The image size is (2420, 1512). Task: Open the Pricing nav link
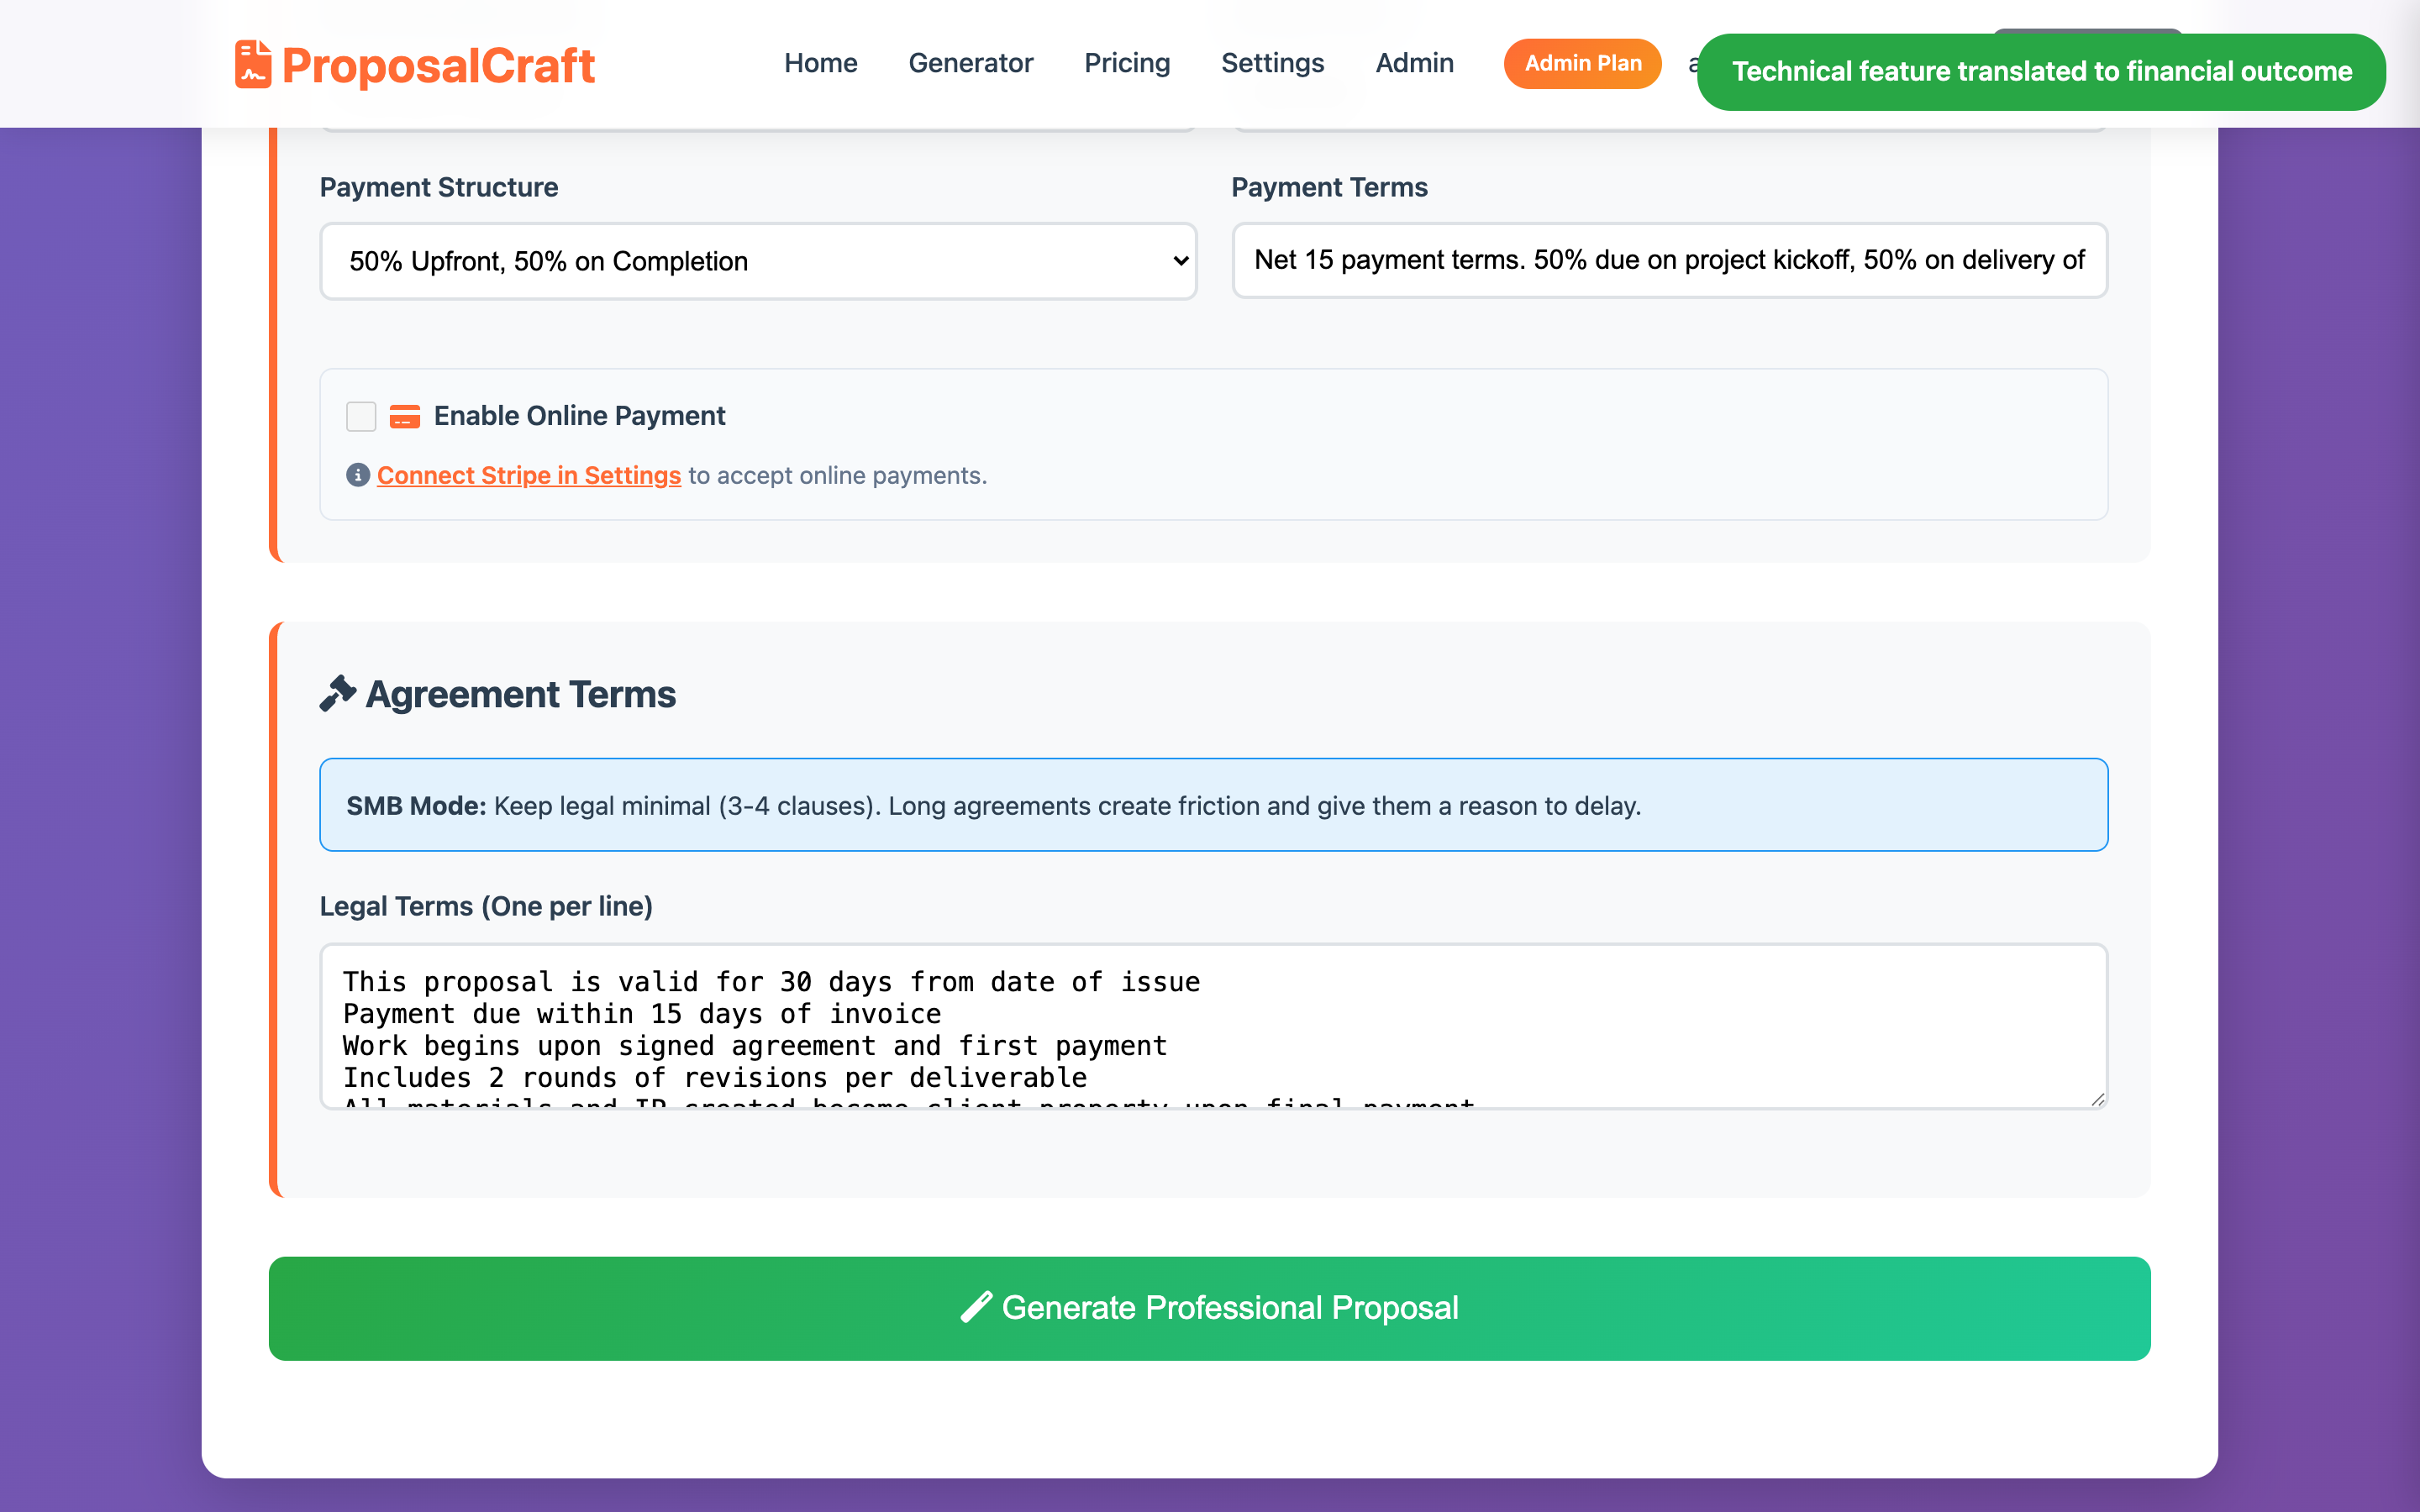(1127, 63)
